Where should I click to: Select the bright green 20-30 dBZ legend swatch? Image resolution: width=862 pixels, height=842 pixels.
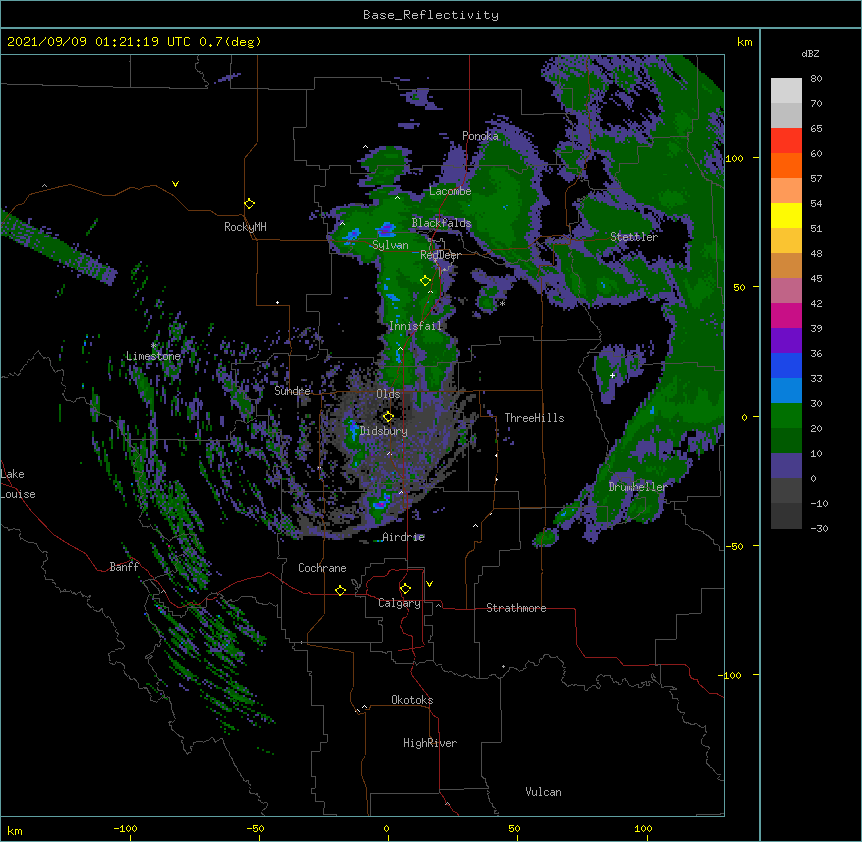786,416
